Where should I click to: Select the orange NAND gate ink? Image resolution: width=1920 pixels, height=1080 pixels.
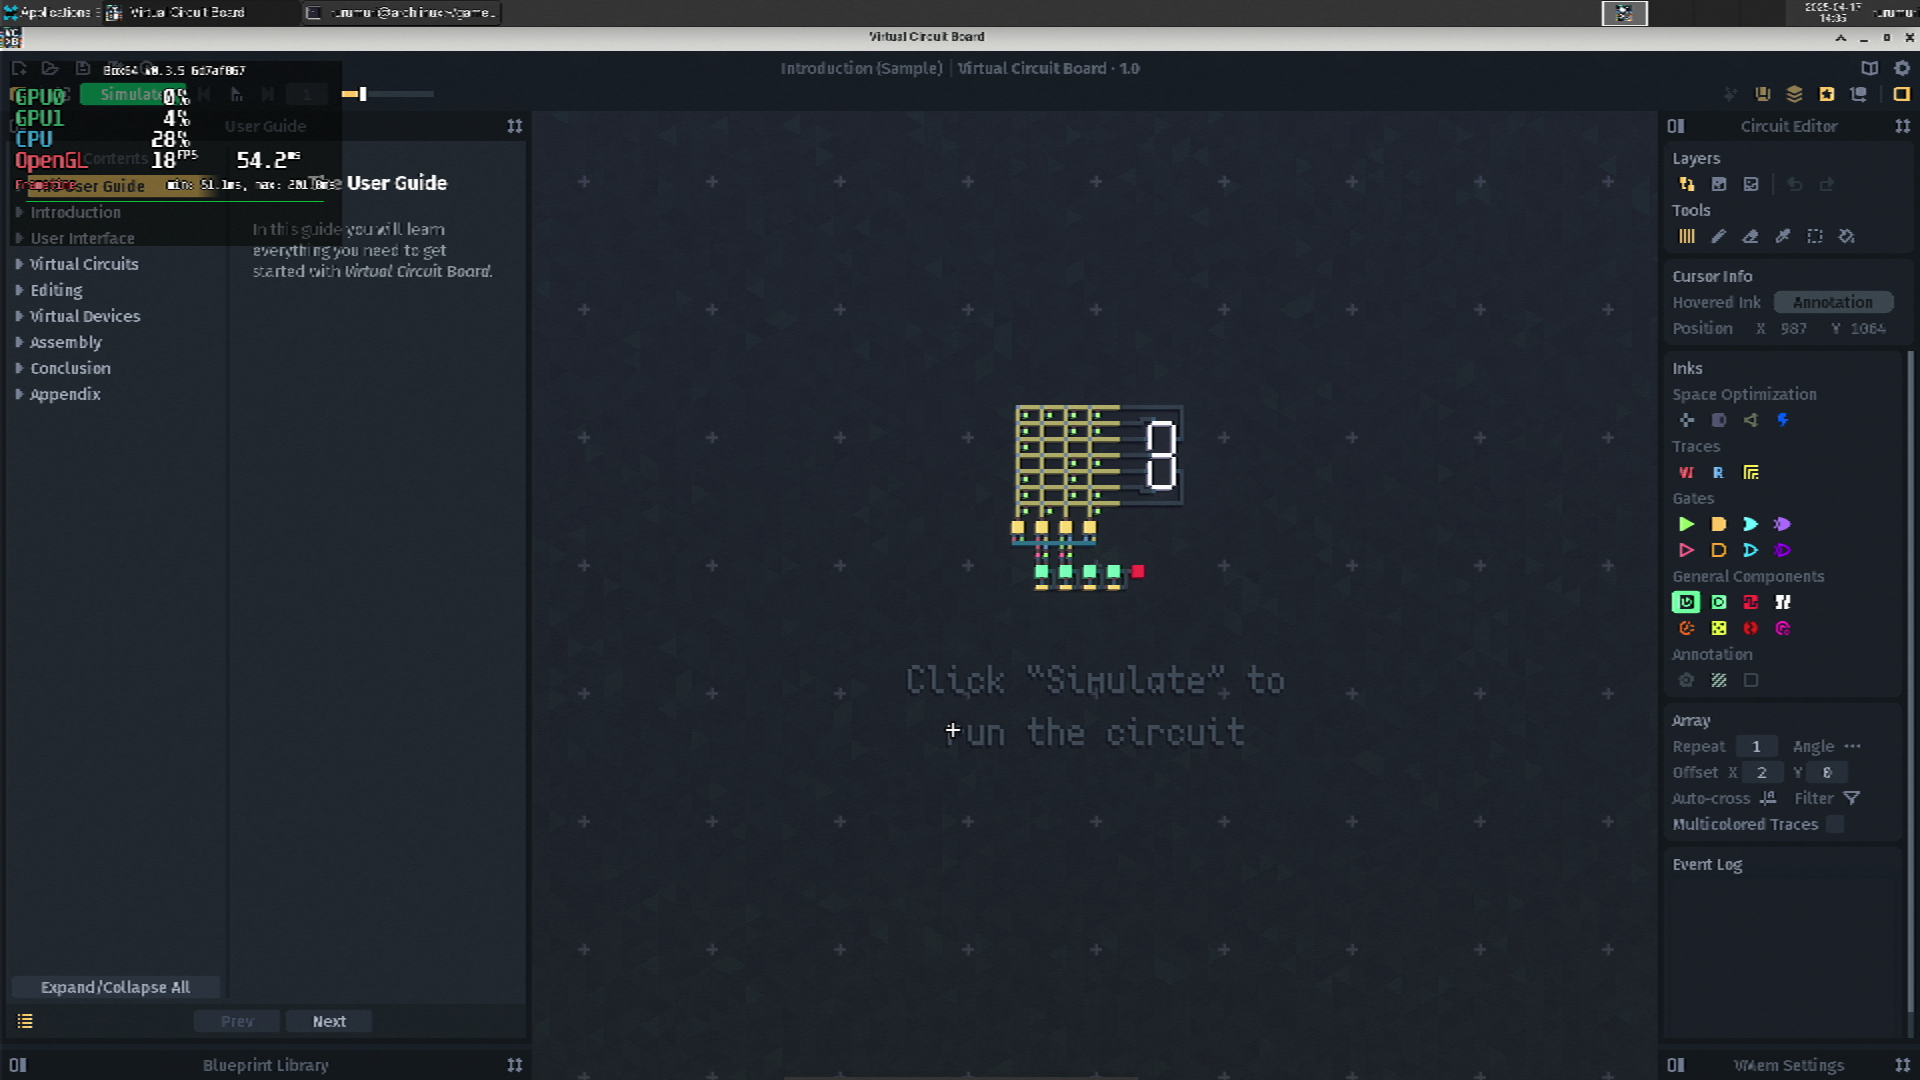[1719, 550]
